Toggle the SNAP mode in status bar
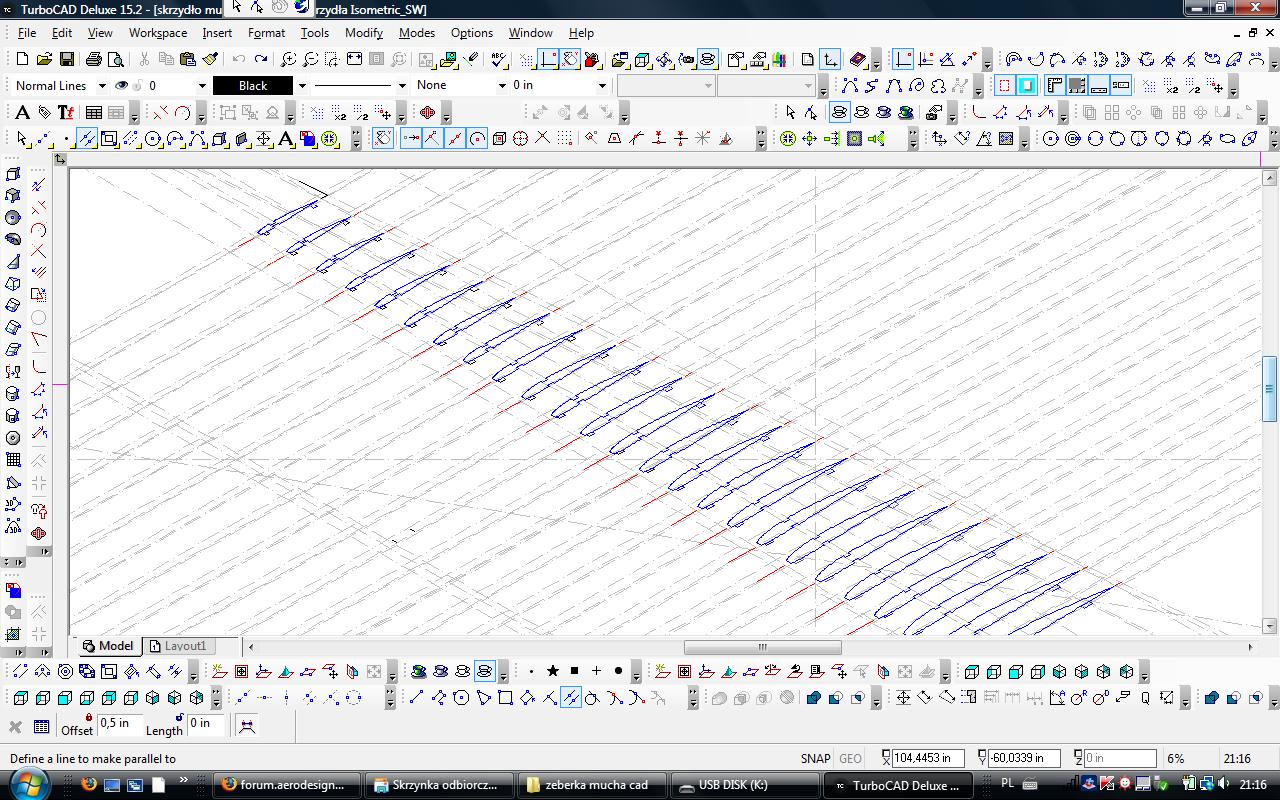This screenshot has height=800, width=1280. click(815, 759)
